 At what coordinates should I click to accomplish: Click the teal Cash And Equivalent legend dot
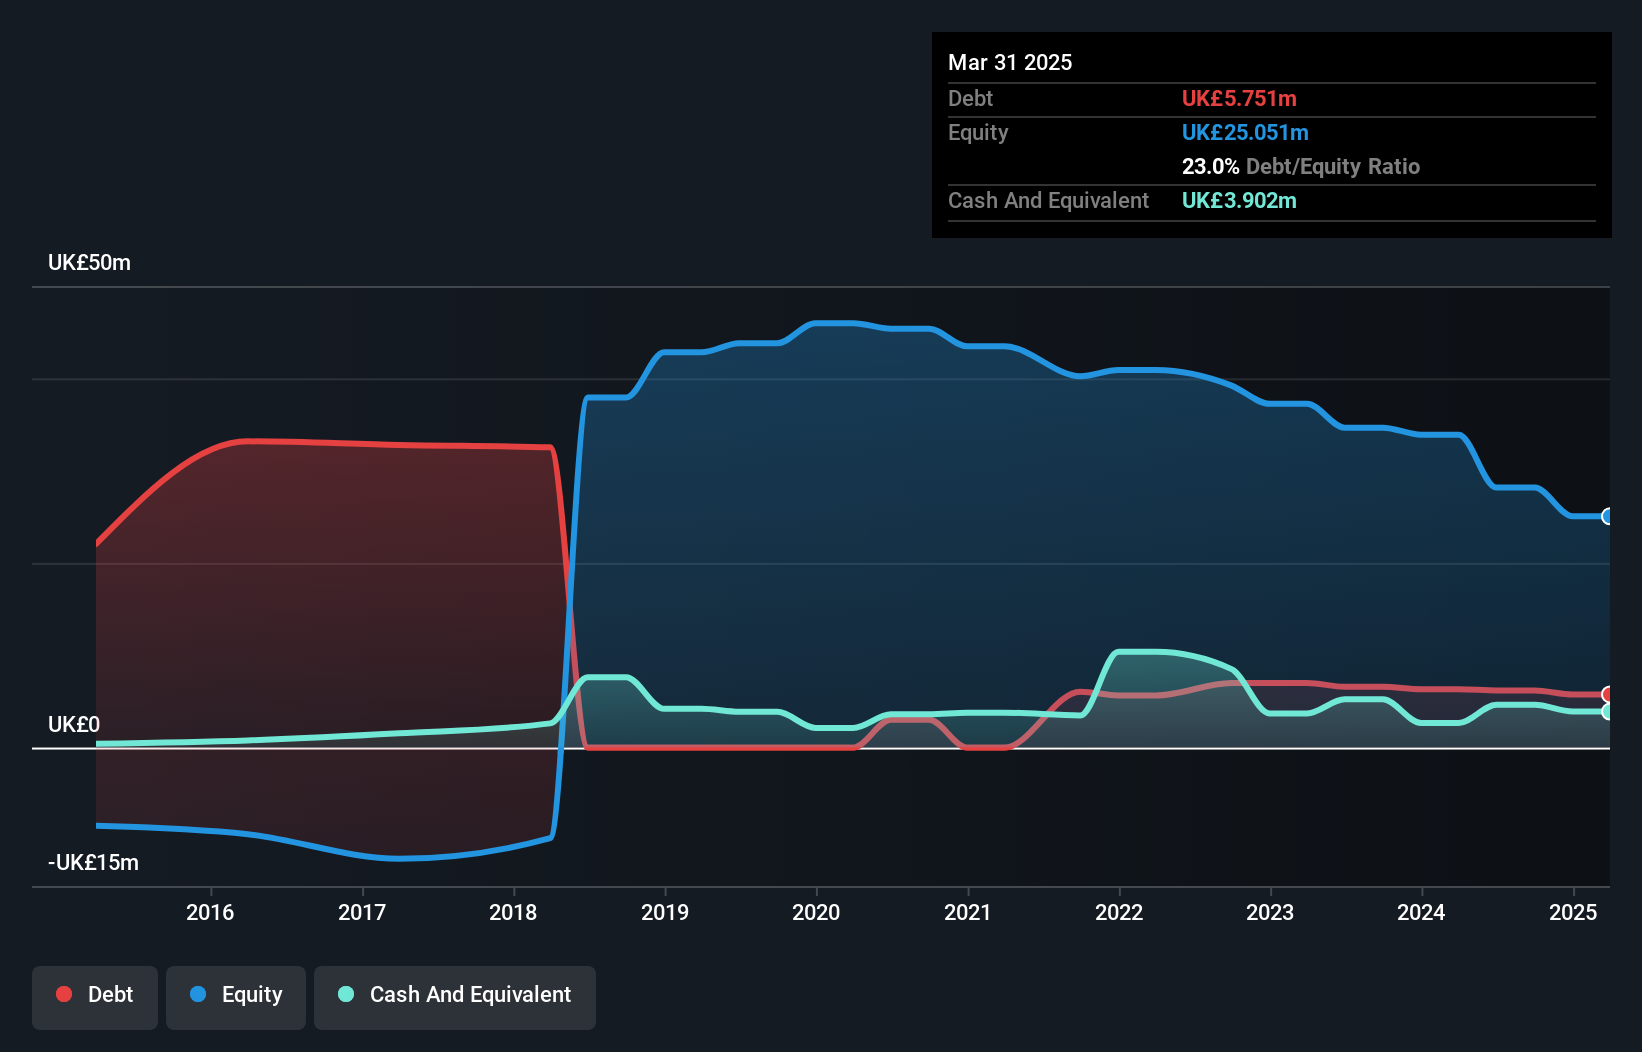tap(344, 994)
